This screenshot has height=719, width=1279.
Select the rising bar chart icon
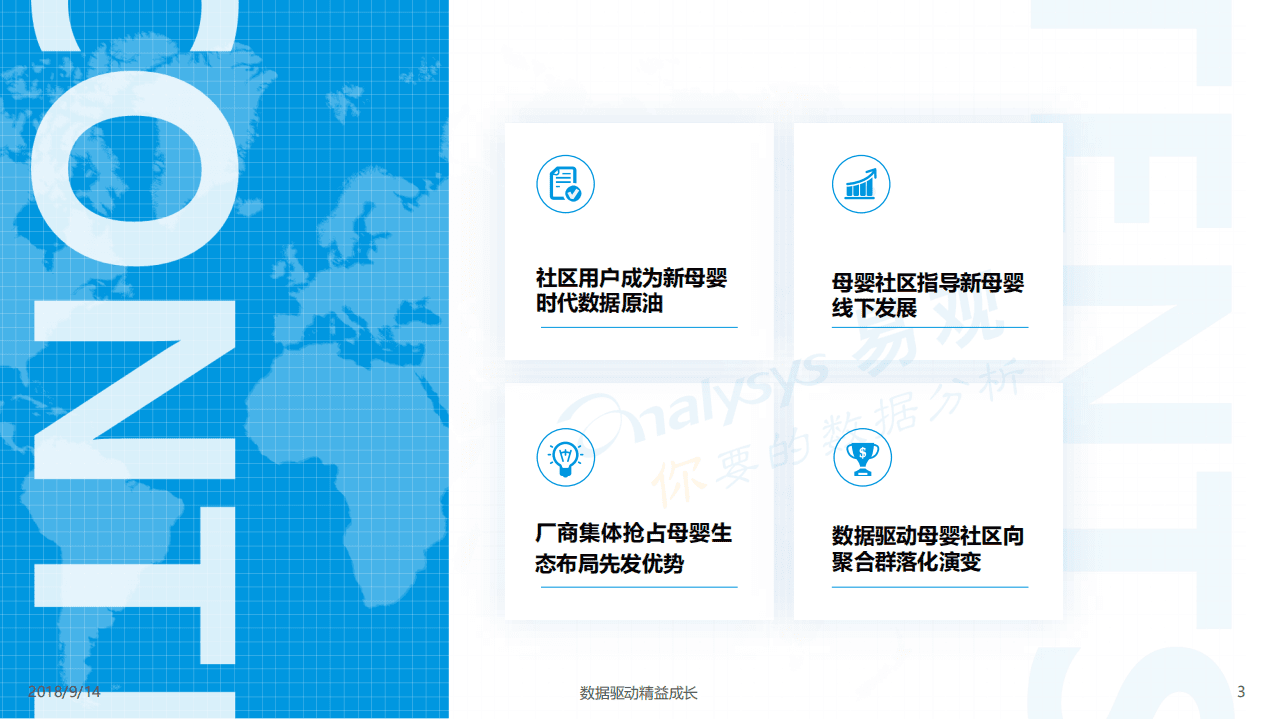point(861,184)
